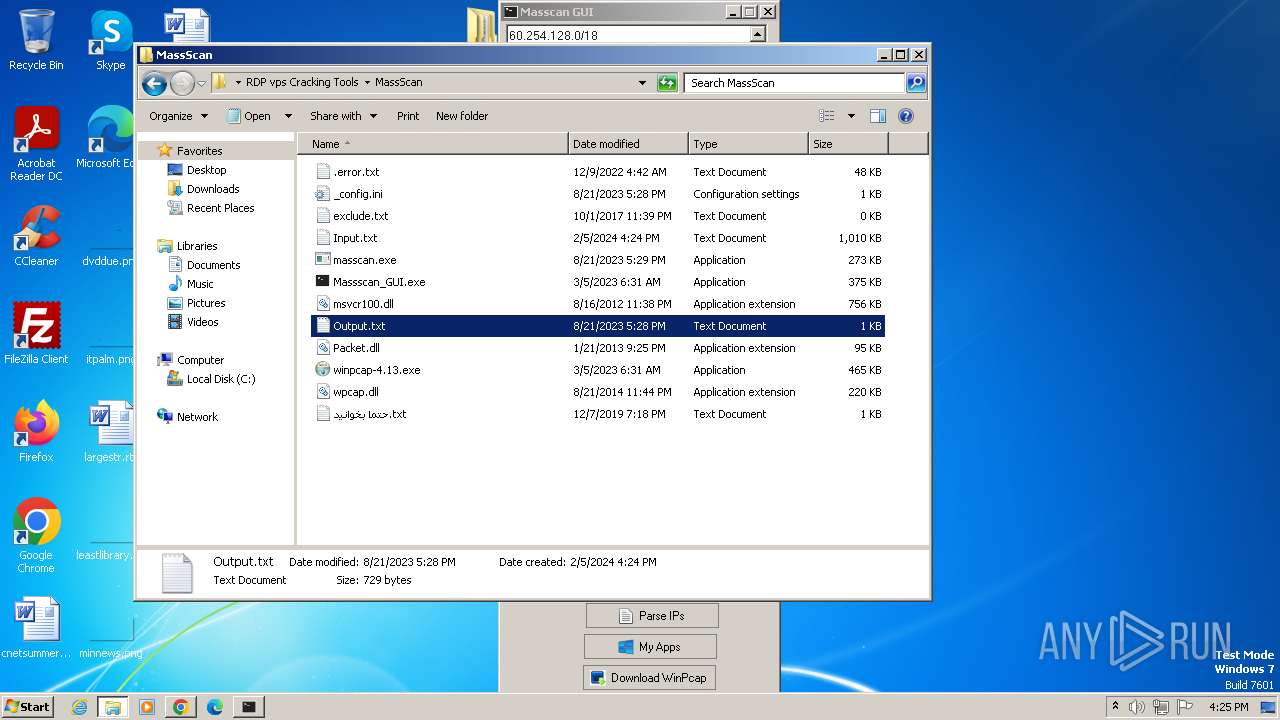Go back with the Explorer Back arrow

tap(154, 83)
